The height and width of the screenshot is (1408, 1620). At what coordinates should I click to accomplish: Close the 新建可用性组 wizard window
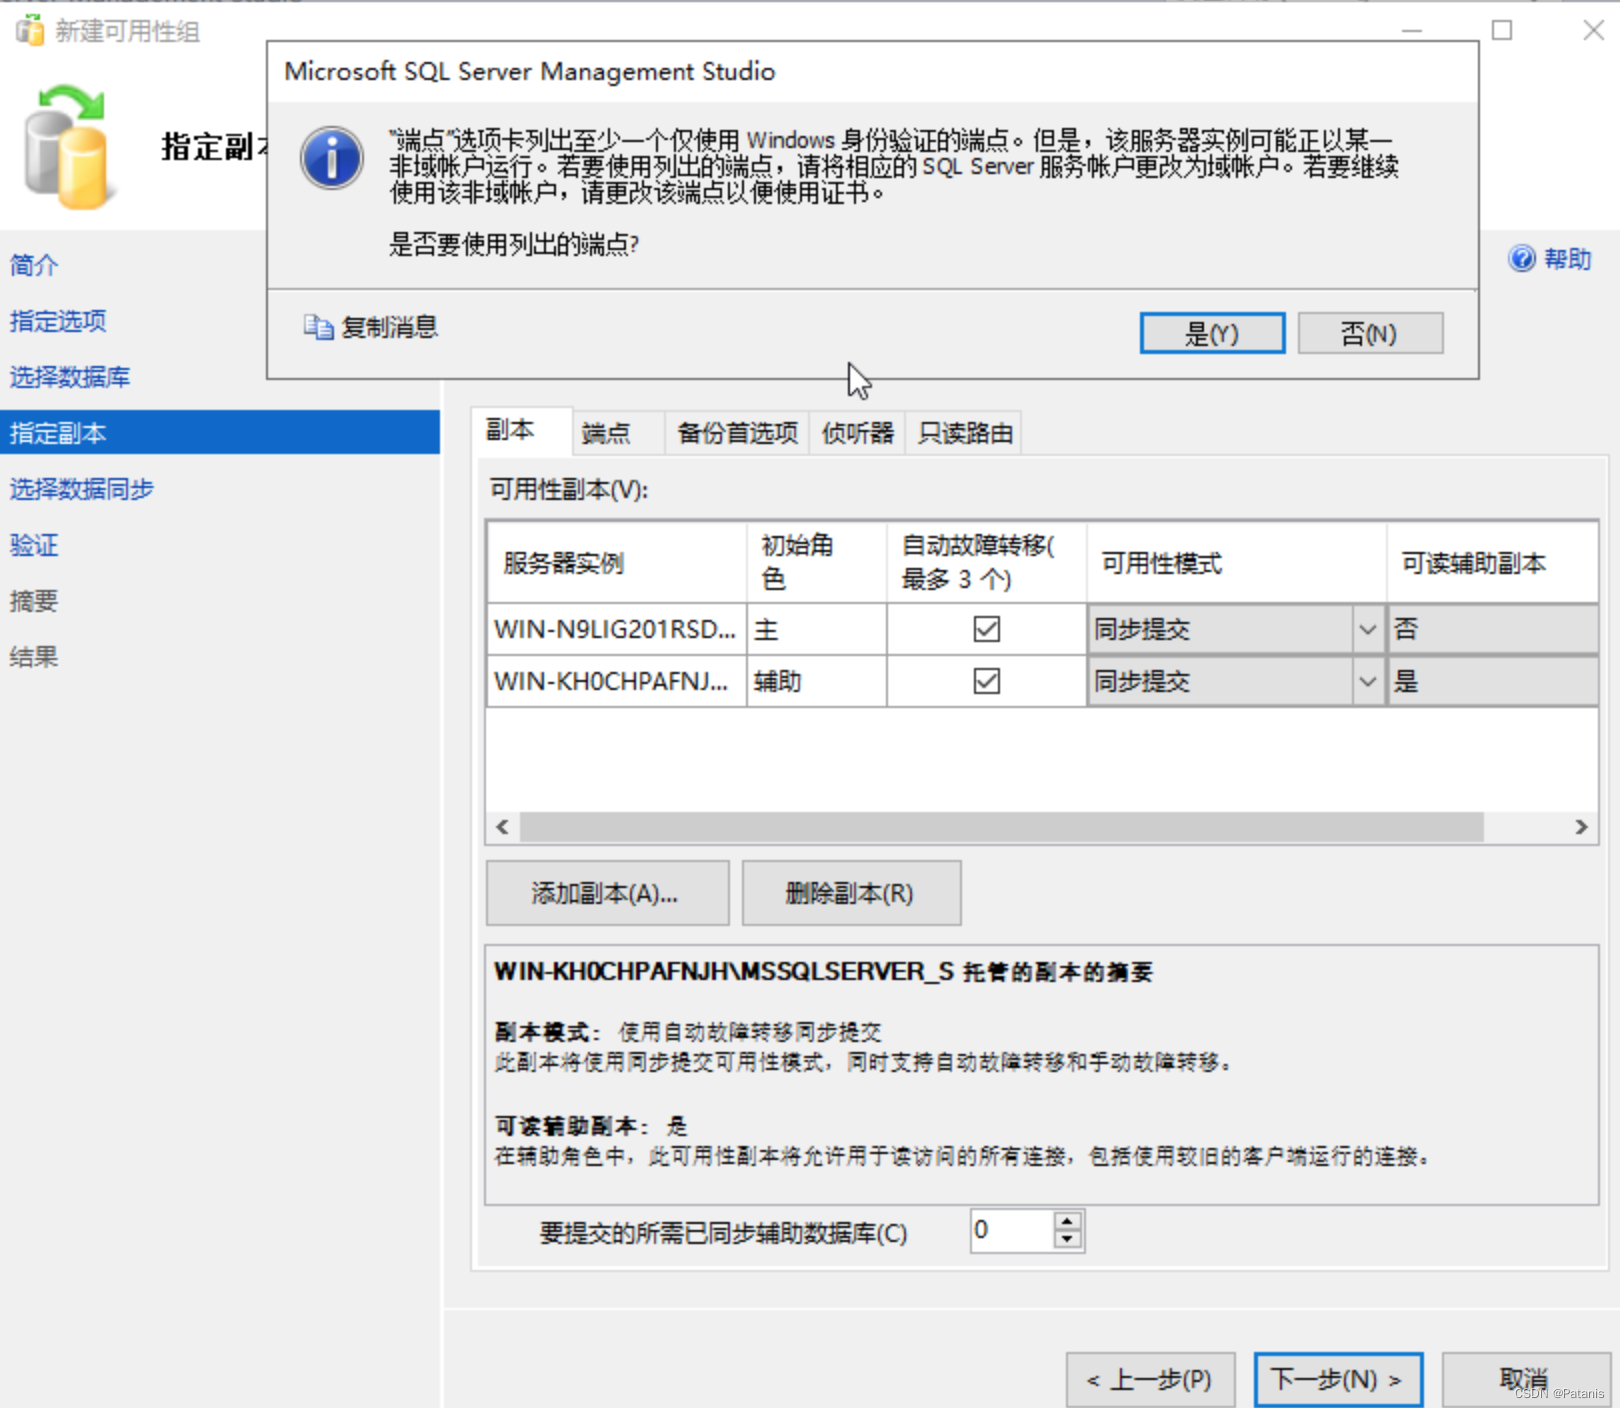[x=1593, y=30]
